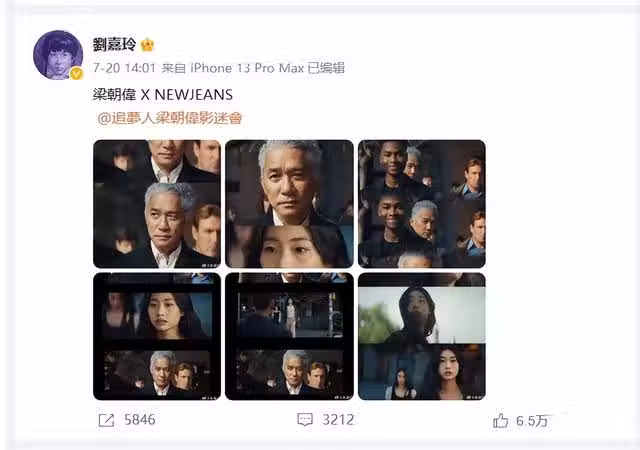Open bottom right thumbnail with hooded figure
Viewport: 640px width, 450px height.
click(x=422, y=336)
